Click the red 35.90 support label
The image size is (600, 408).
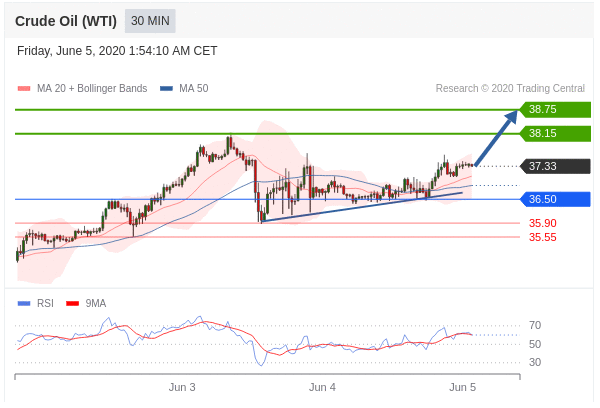(x=543, y=223)
